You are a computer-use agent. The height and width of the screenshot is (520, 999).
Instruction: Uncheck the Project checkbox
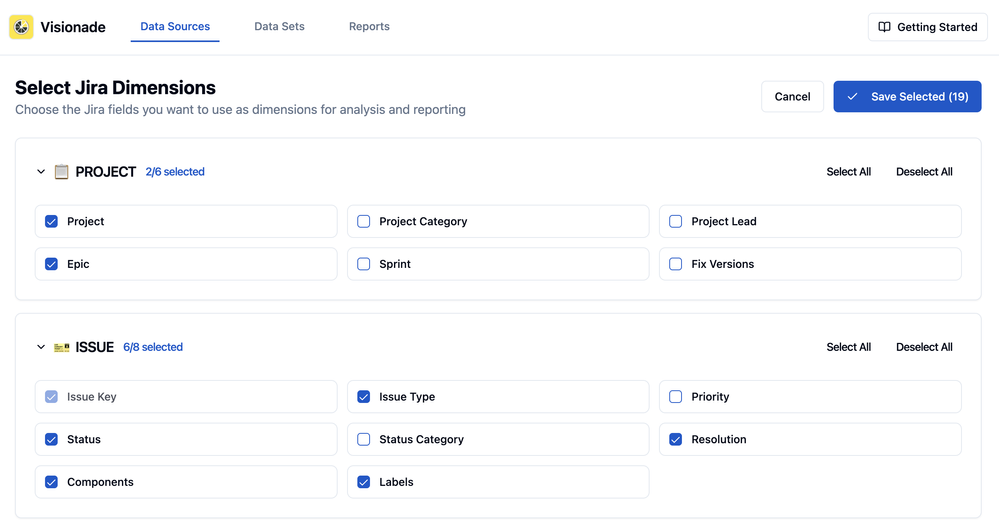pos(52,221)
